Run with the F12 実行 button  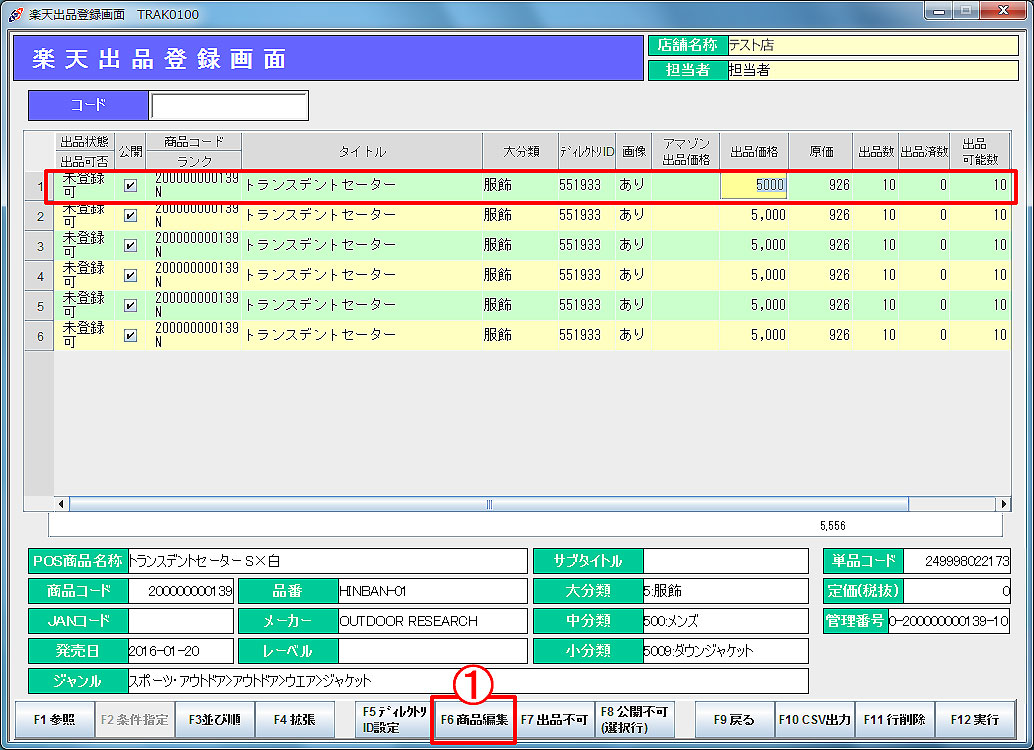click(x=974, y=719)
